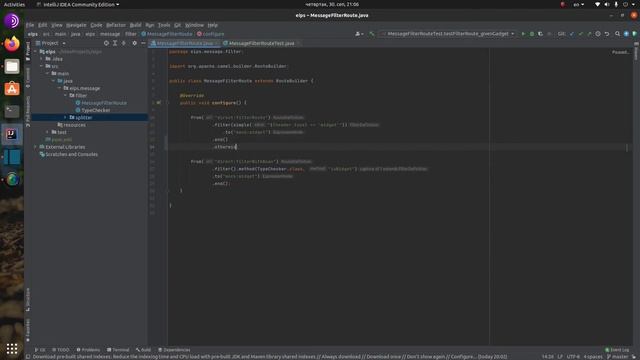The image size is (640, 360).
Task: Click the Git rollback arrow
Action: [x=607, y=34]
